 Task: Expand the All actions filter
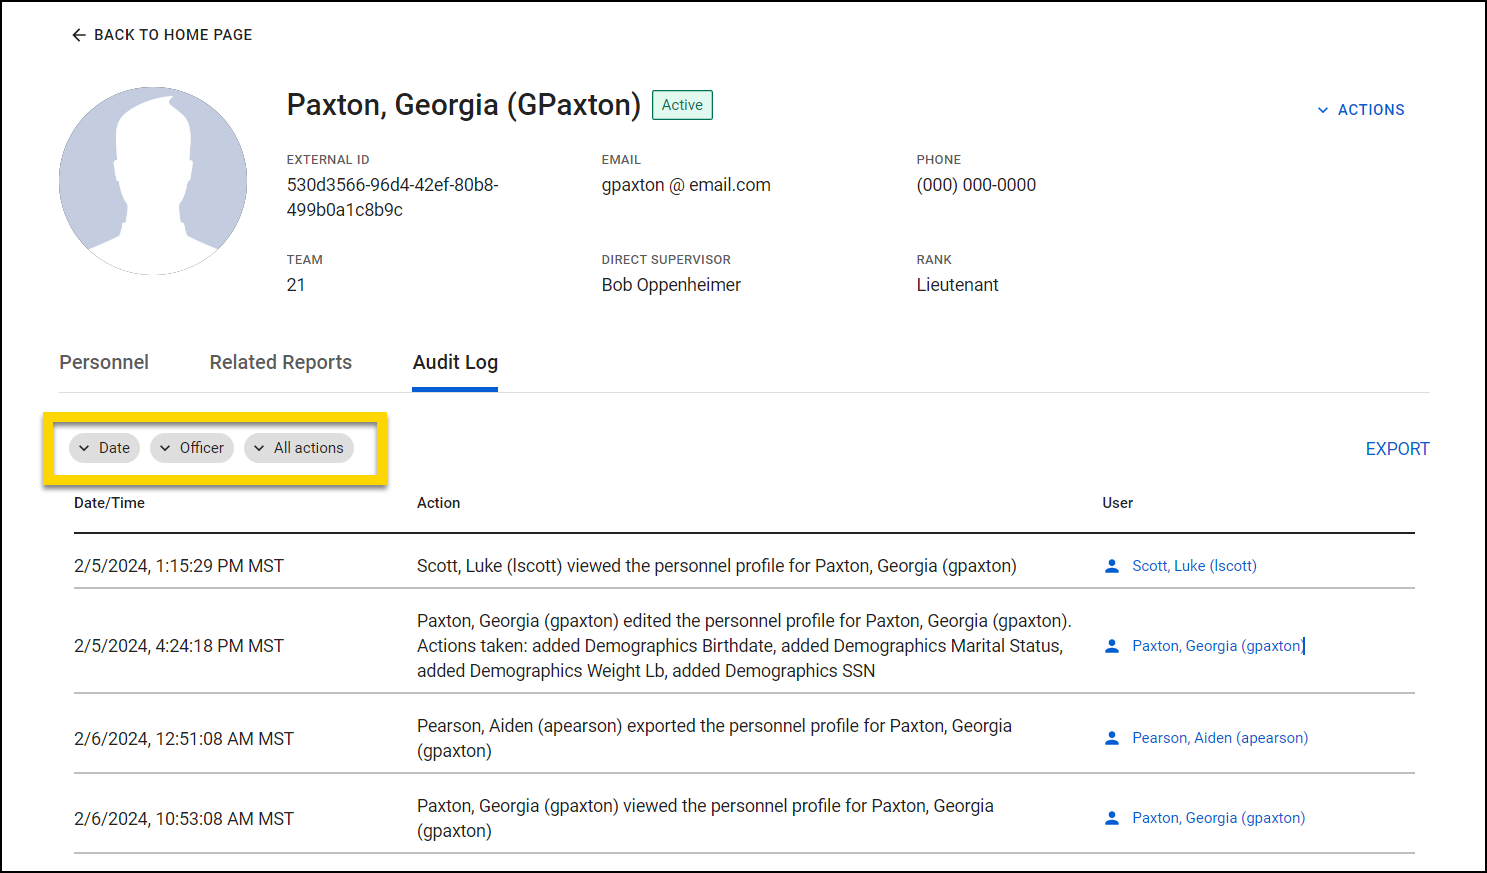[298, 448]
